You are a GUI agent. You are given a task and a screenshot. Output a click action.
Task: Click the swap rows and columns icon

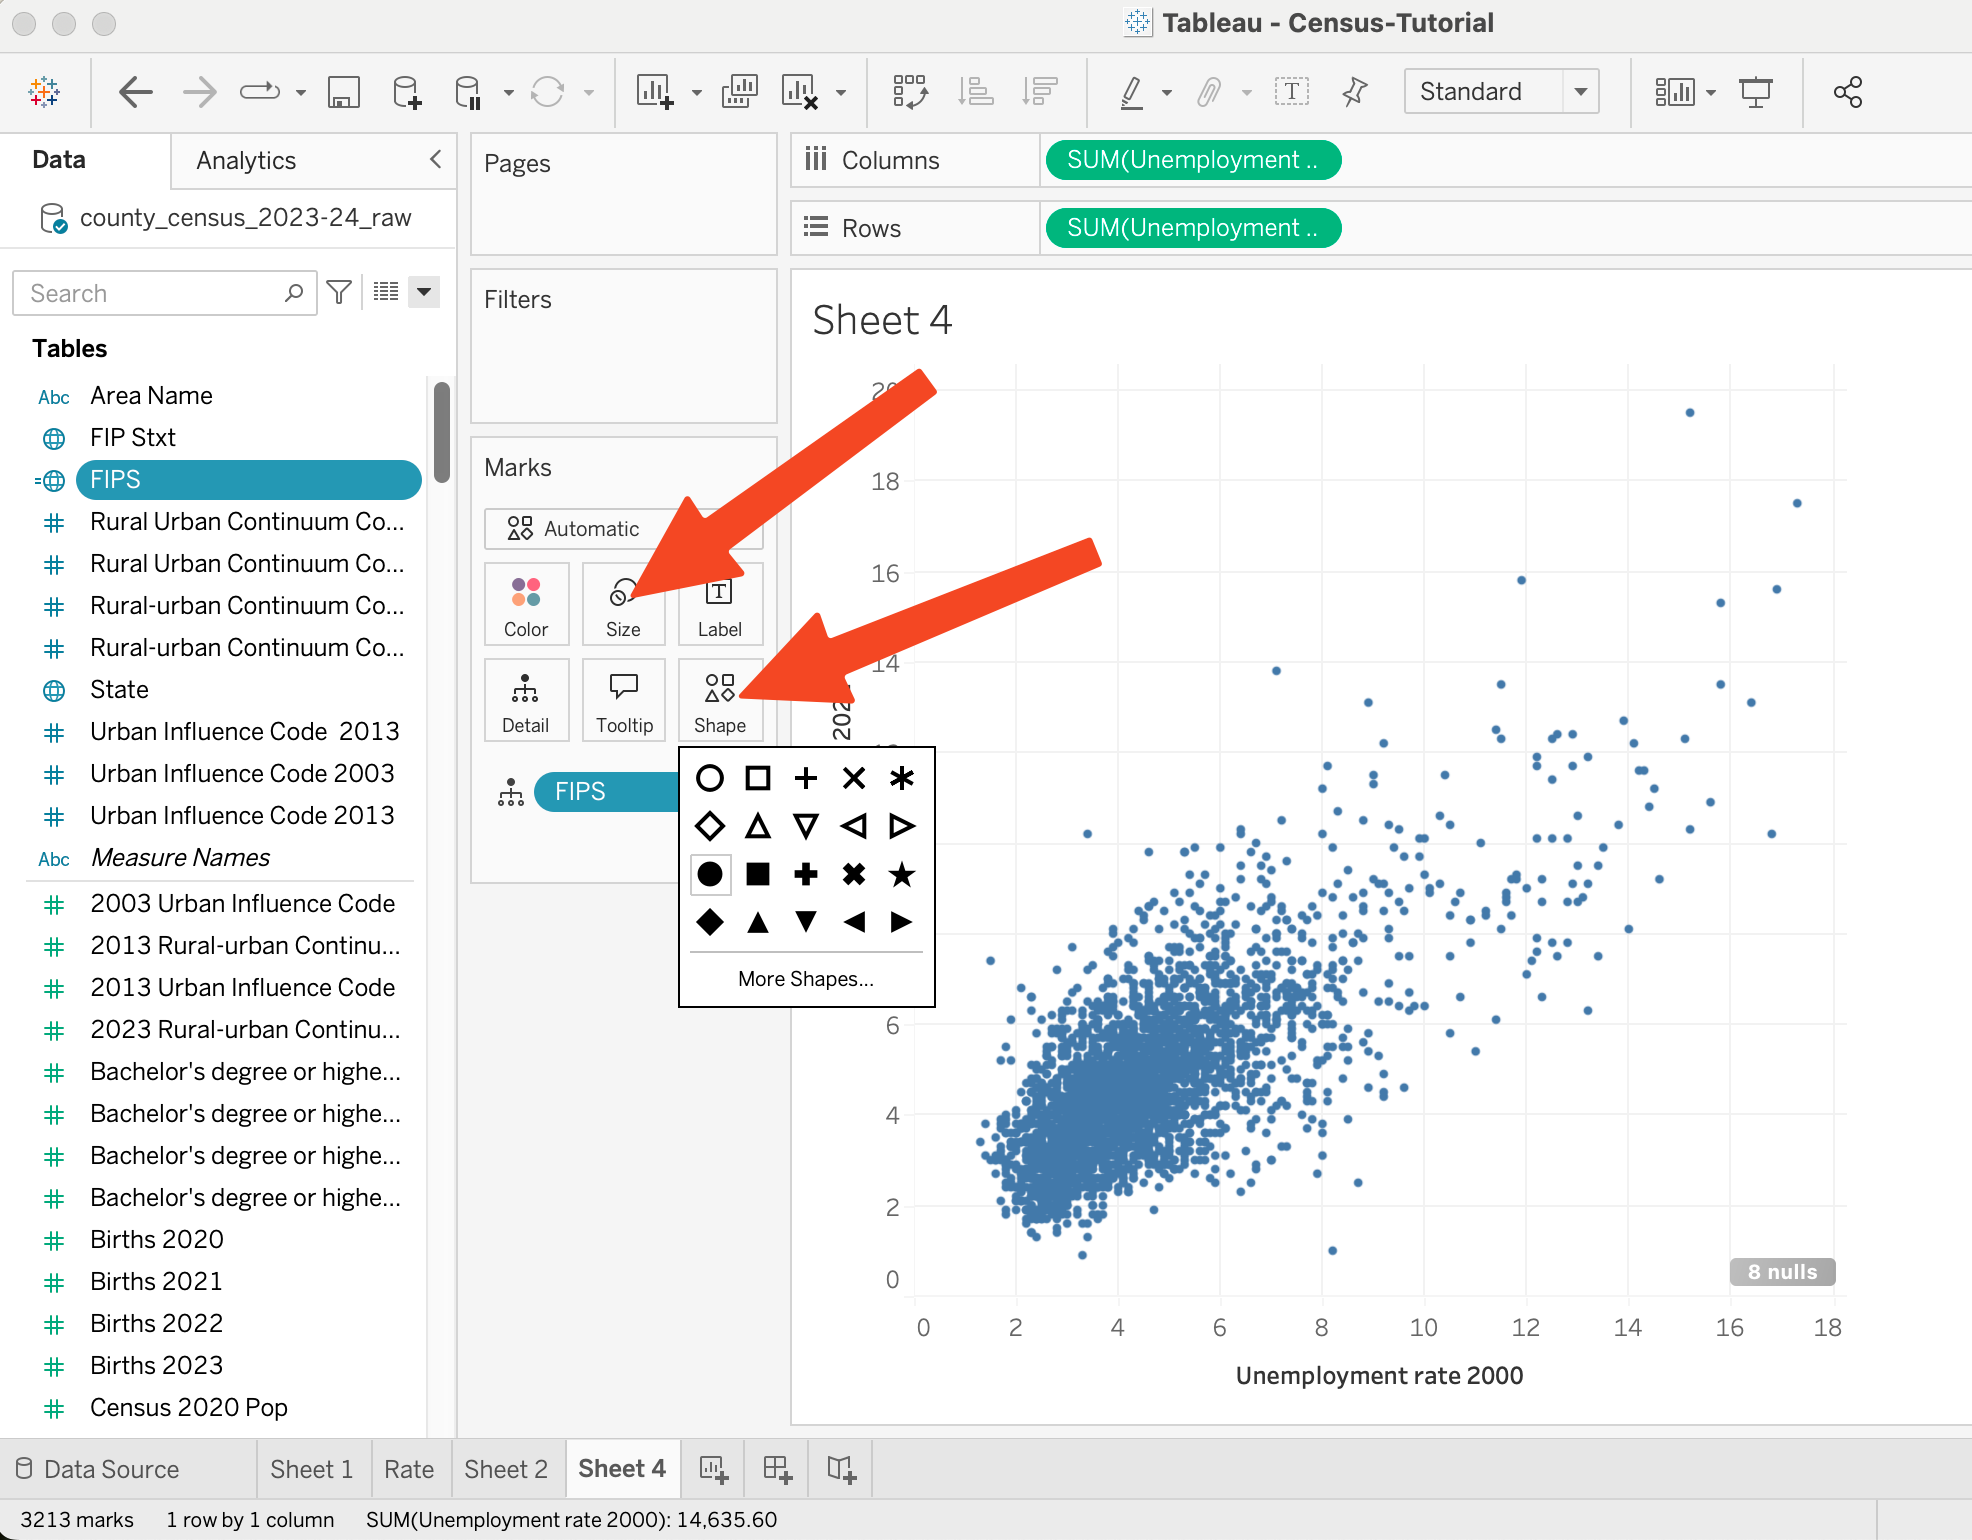point(910,92)
